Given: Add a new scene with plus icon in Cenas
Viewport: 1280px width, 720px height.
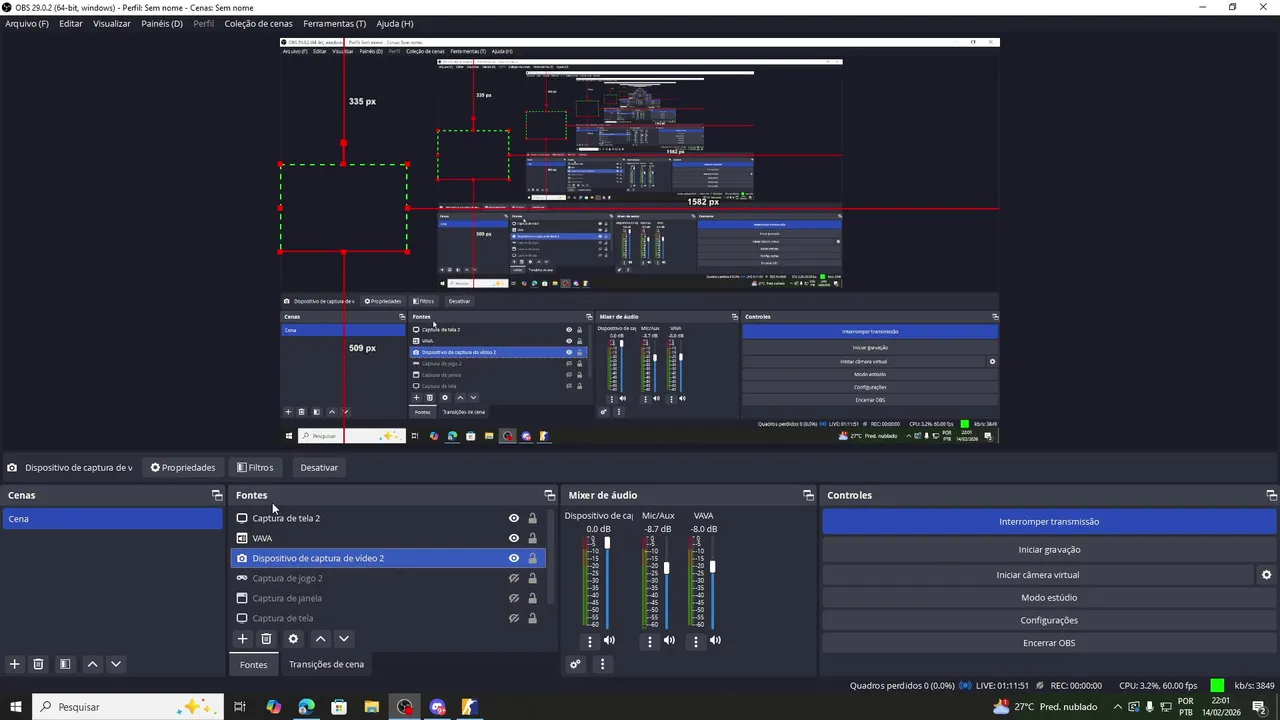Looking at the screenshot, I should (x=14, y=664).
